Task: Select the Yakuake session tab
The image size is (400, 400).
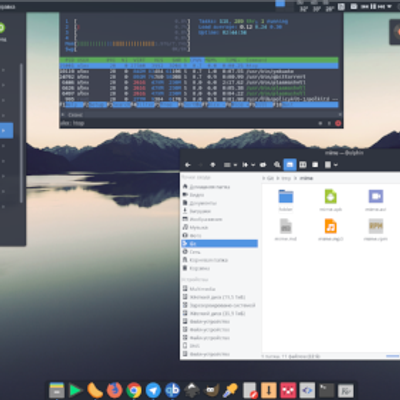Action: (75, 115)
